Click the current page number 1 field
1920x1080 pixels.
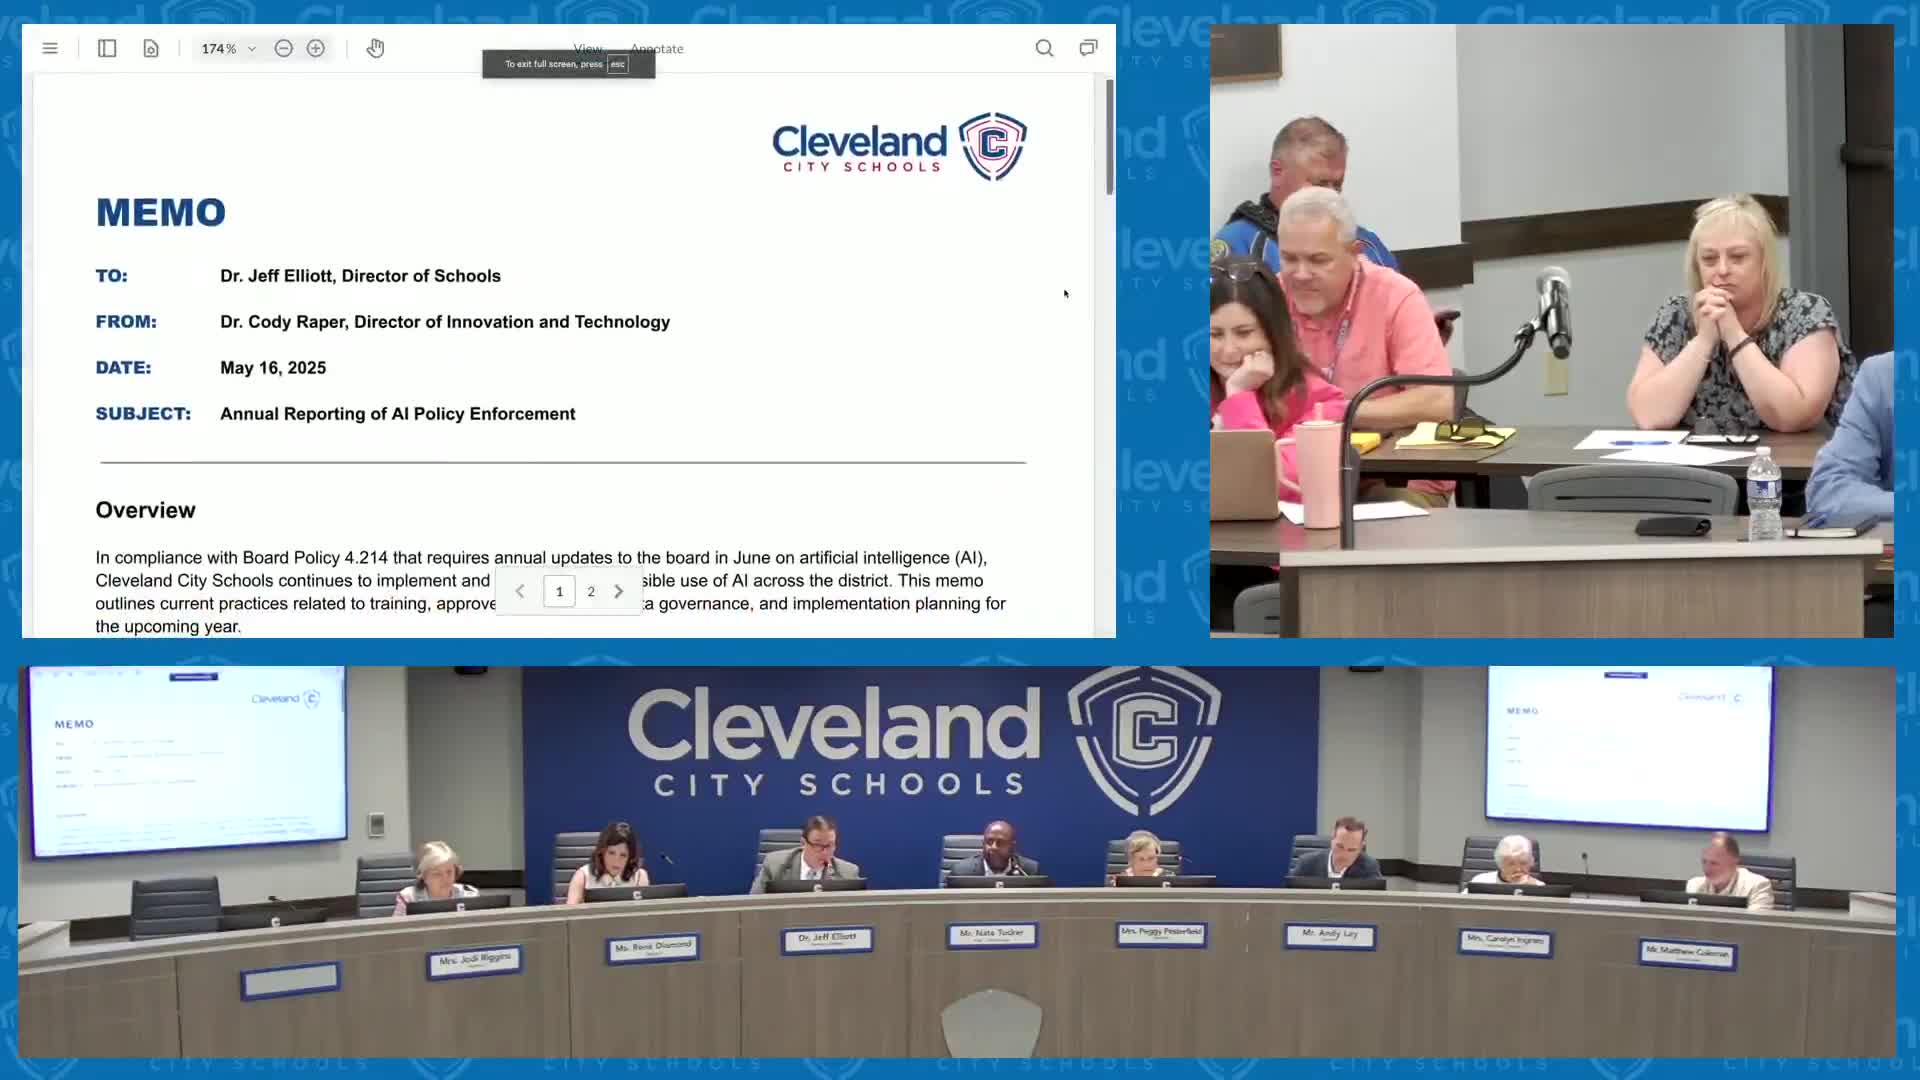coord(559,591)
